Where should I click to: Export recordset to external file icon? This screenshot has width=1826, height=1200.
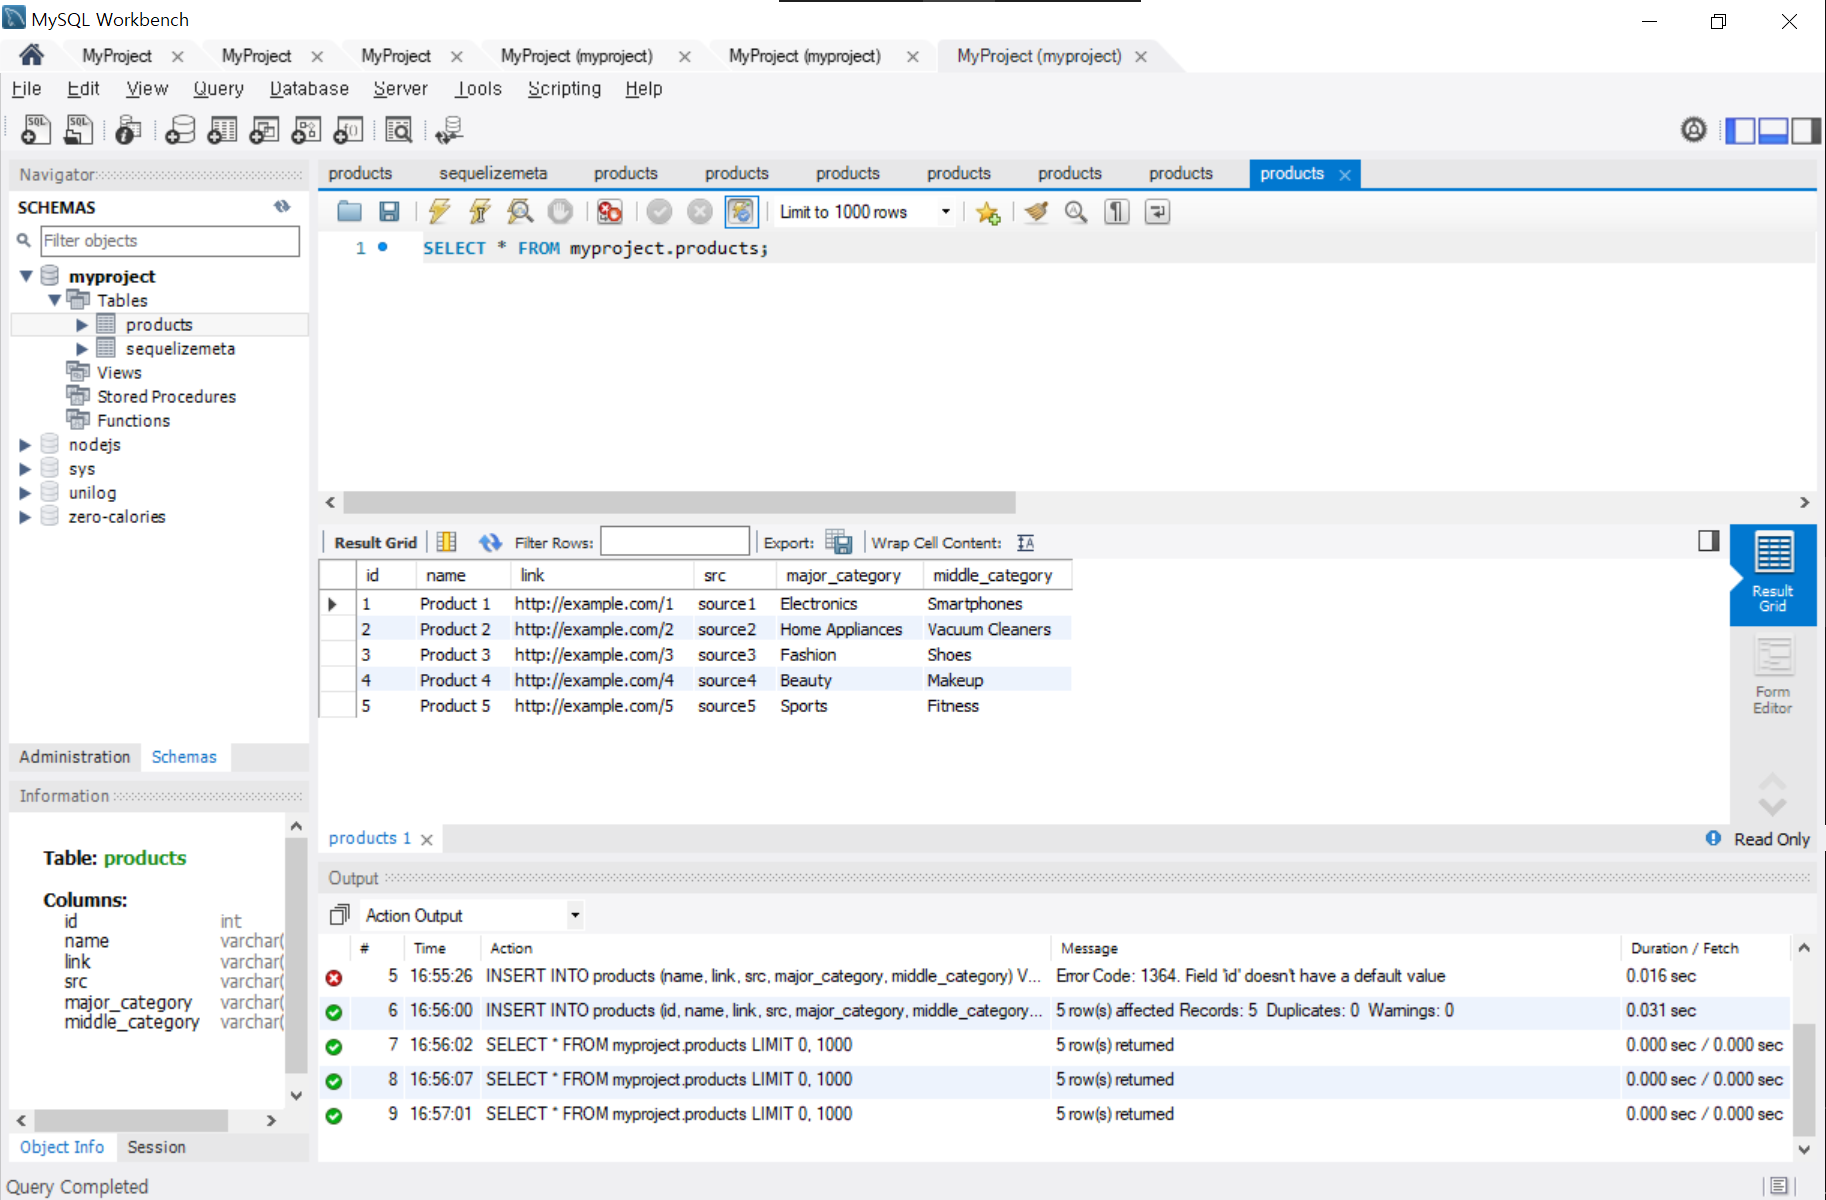click(x=838, y=542)
